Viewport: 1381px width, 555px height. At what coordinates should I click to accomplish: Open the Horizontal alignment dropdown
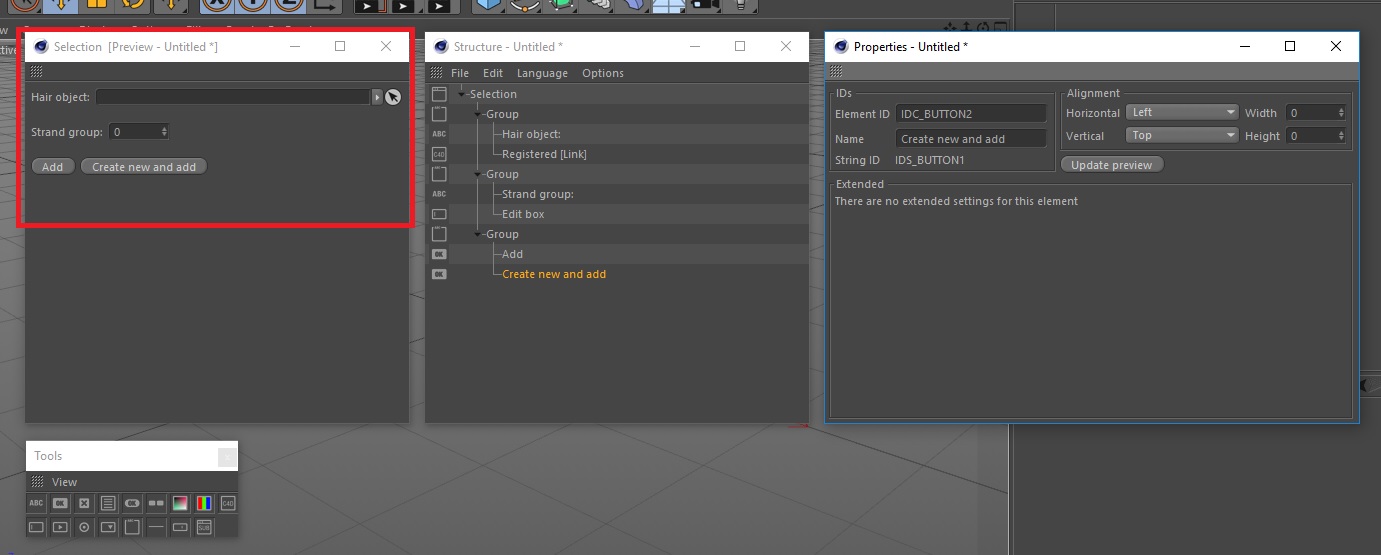pyautogui.click(x=1183, y=113)
